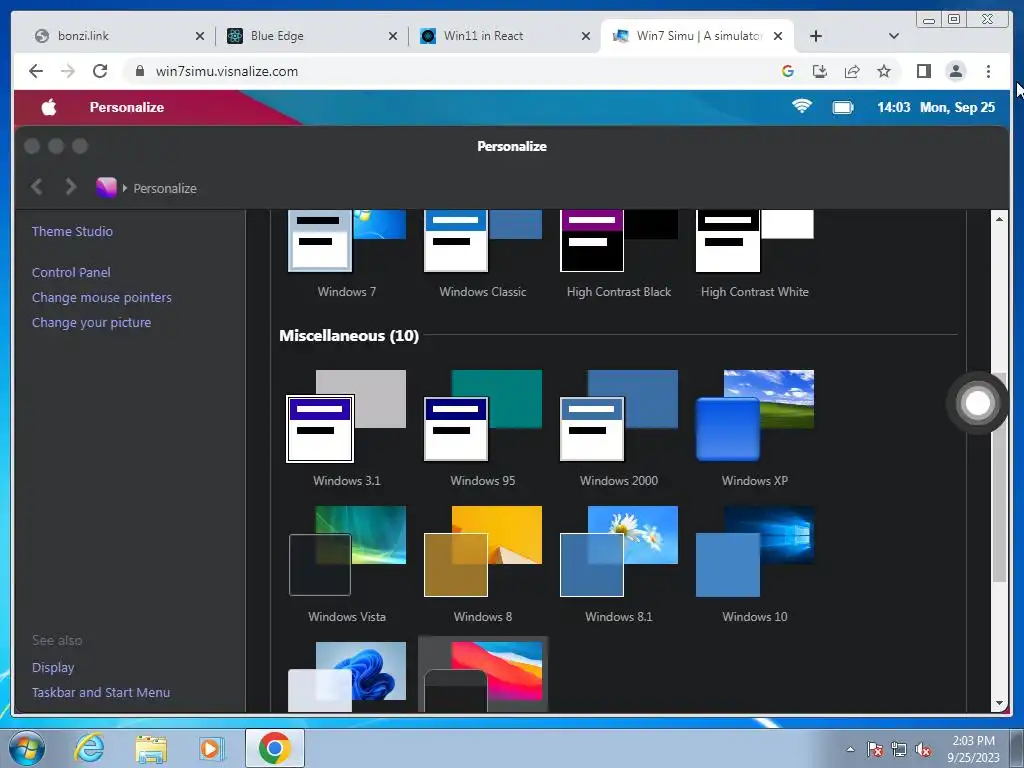Viewport: 1024px width, 768px height.
Task: Open the Apple menu icon
Action: [49, 107]
